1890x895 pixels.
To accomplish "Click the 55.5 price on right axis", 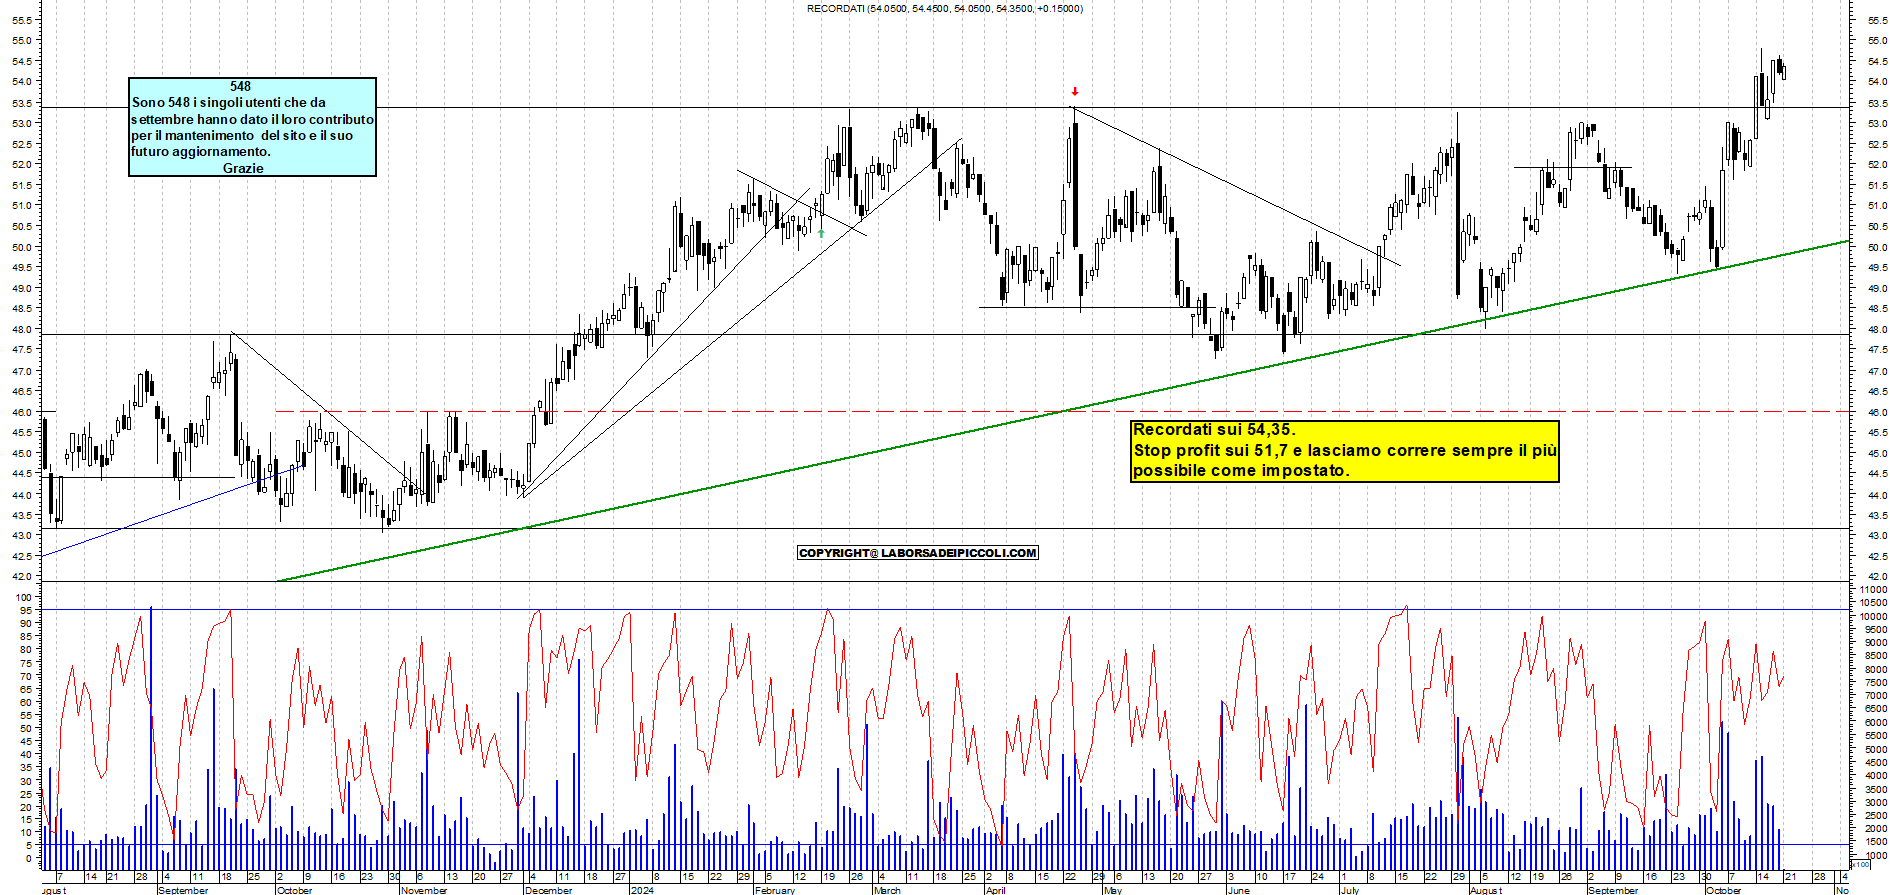I will 1877,20.
